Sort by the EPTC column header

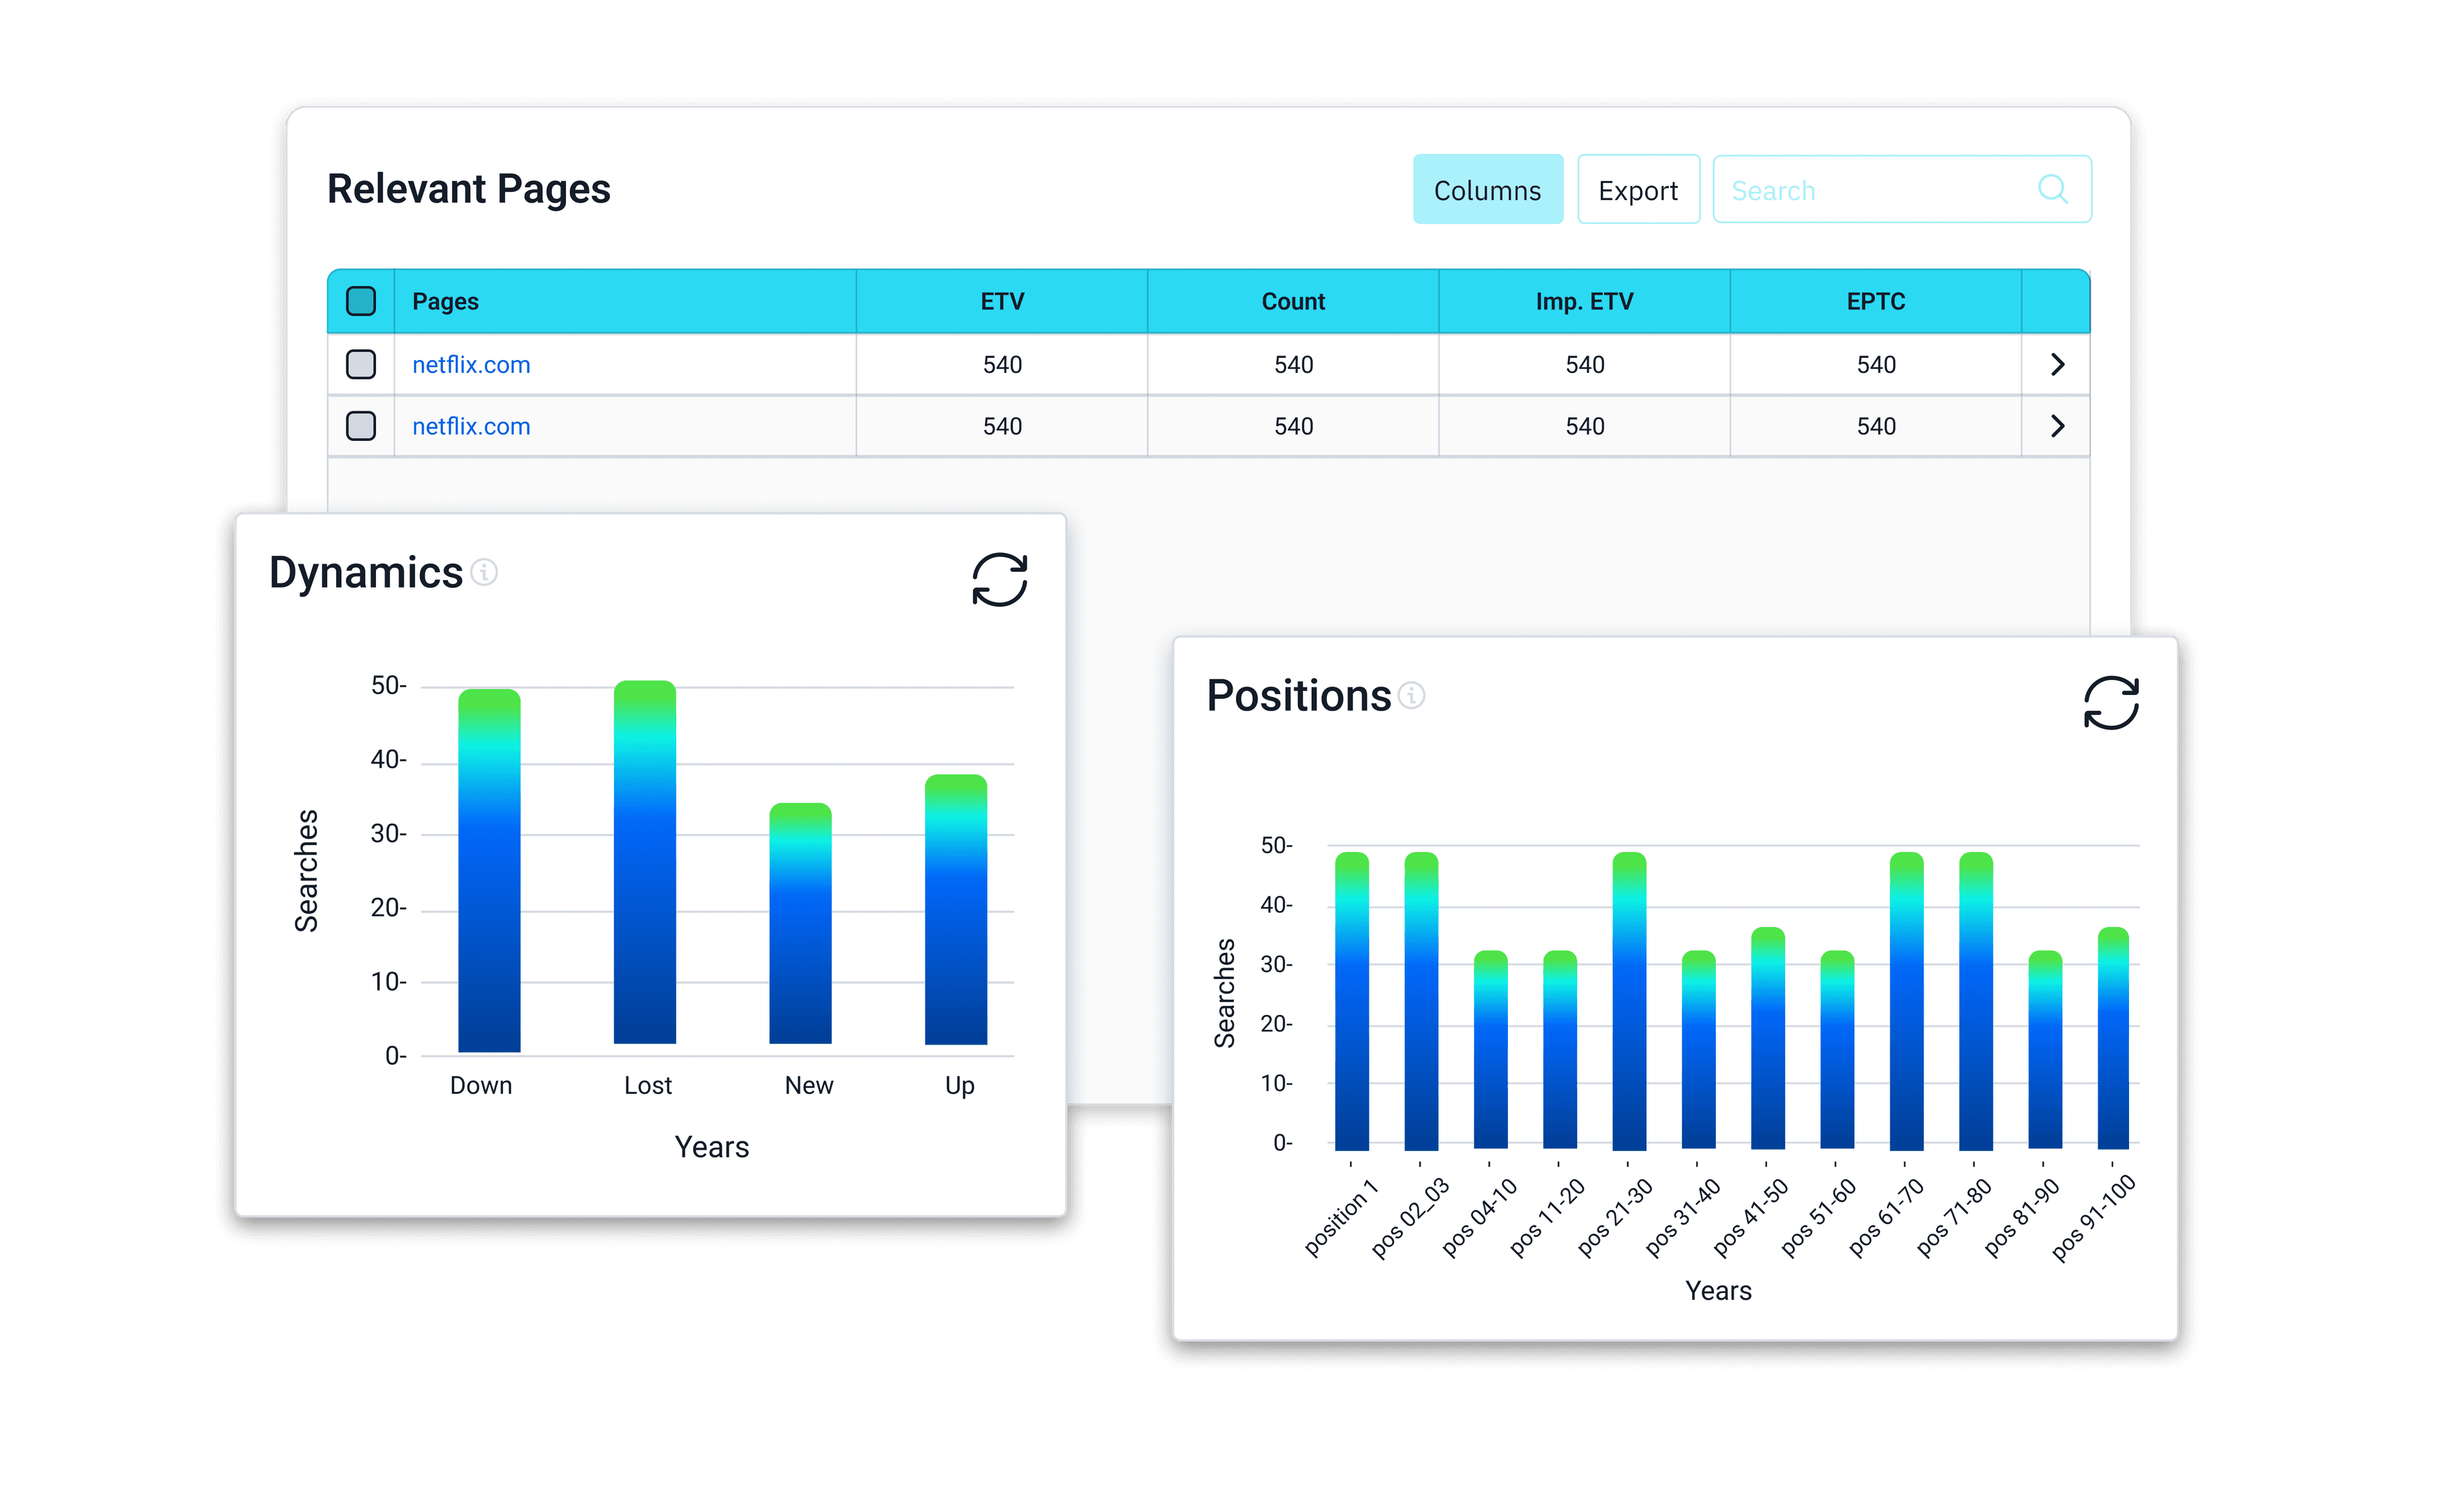[x=1875, y=301]
